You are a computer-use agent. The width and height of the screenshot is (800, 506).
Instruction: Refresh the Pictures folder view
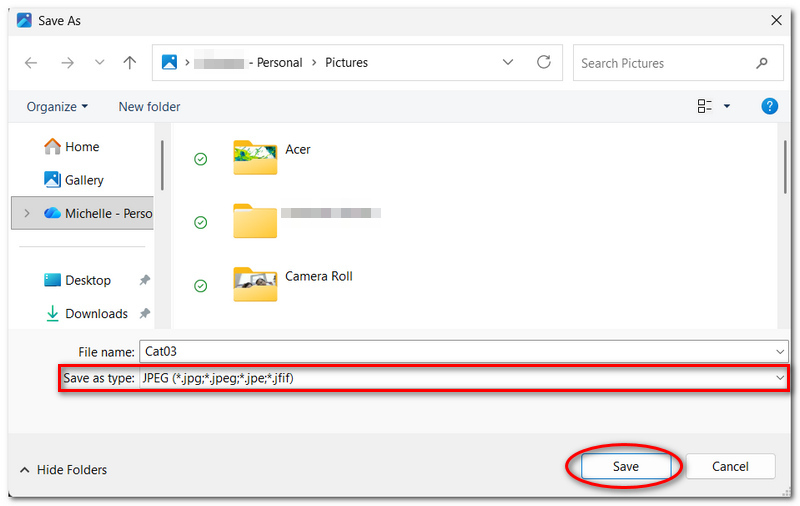pos(544,62)
